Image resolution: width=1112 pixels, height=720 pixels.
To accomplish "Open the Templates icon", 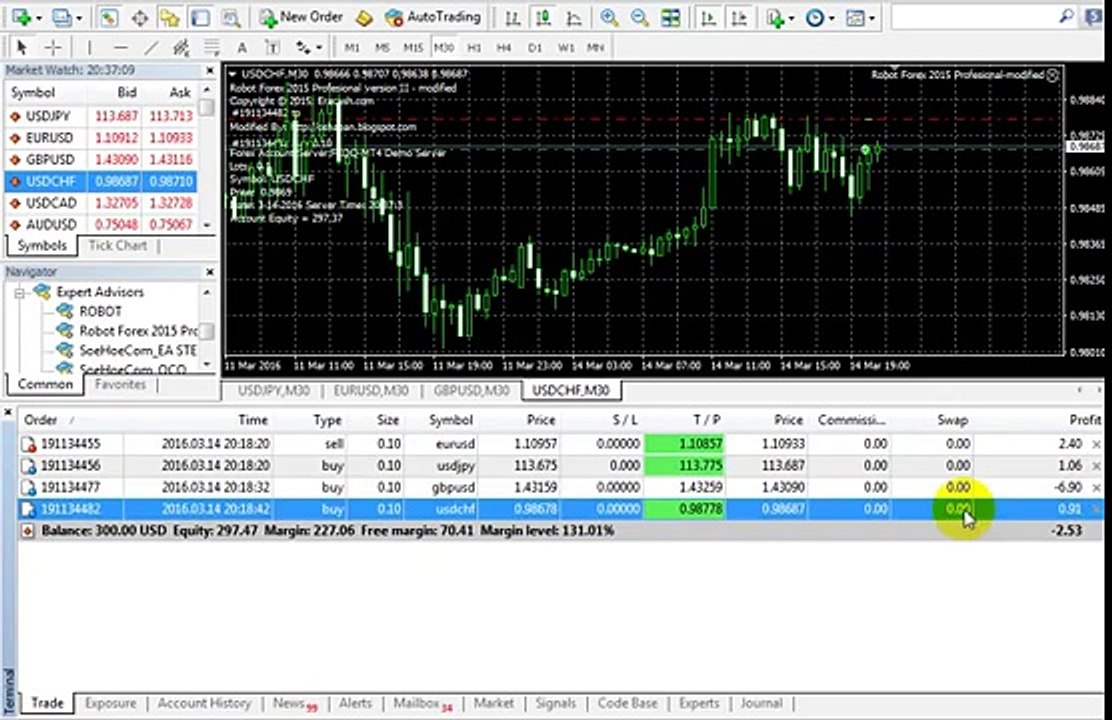I will [856, 18].
